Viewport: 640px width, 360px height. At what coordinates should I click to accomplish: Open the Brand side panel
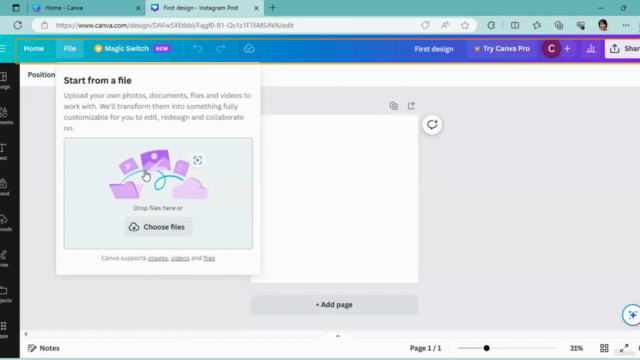click(4, 187)
